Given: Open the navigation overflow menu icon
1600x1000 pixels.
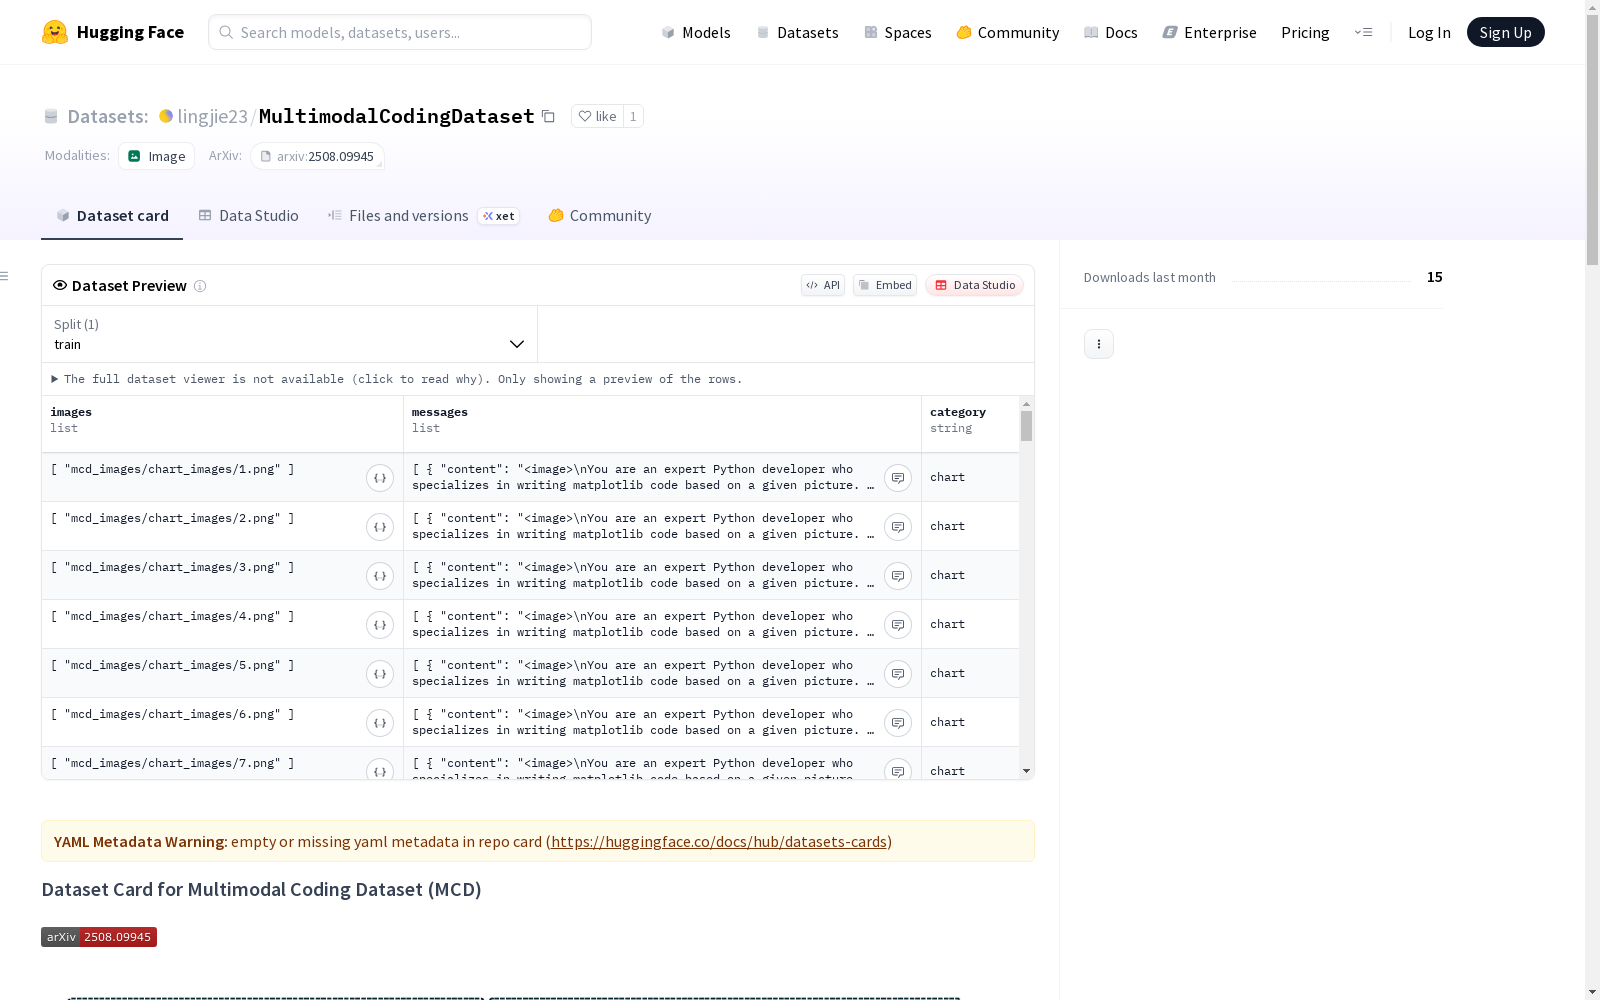Looking at the screenshot, I should coord(1363,32).
